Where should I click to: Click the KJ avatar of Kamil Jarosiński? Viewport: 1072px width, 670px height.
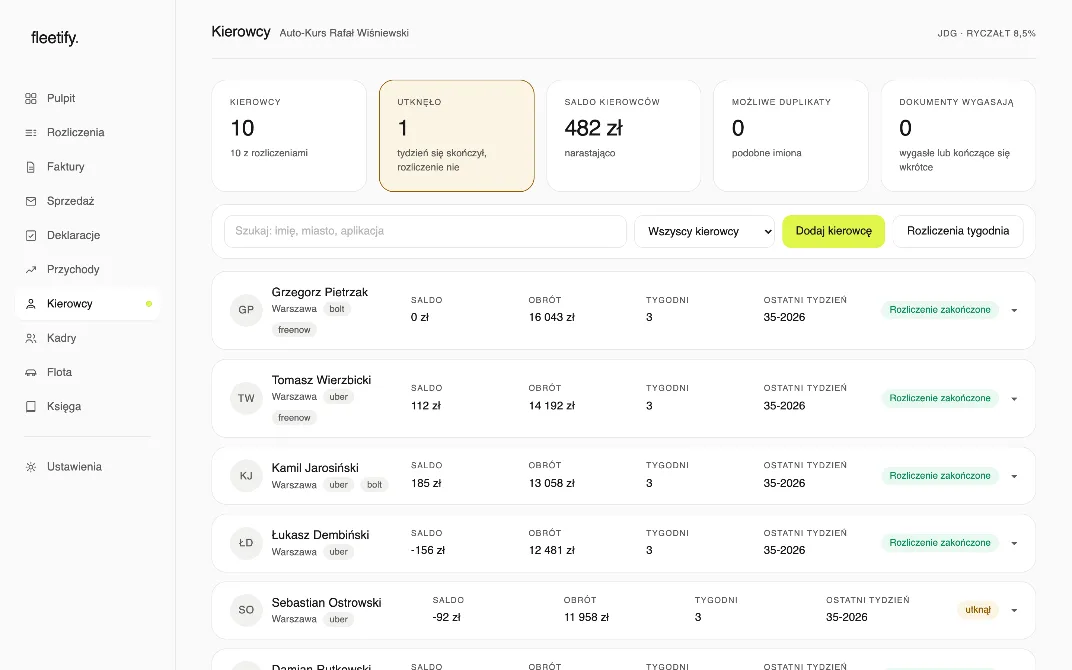(x=246, y=476)
